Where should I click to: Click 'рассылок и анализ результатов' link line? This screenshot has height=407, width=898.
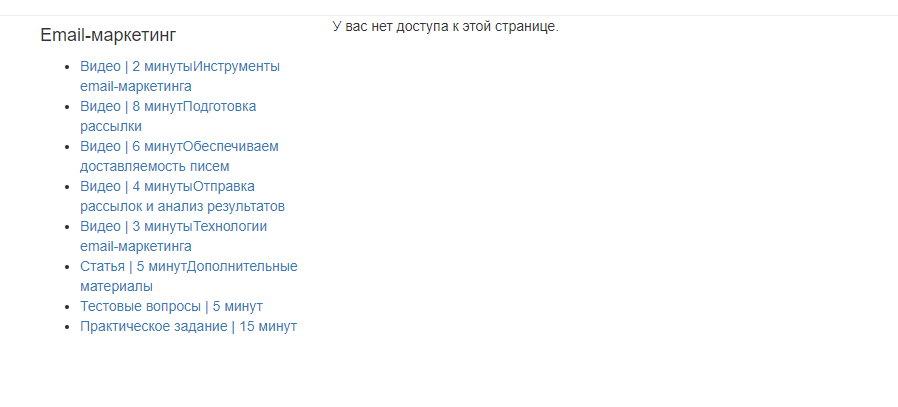pyautogui.click(x=182, y=207)
